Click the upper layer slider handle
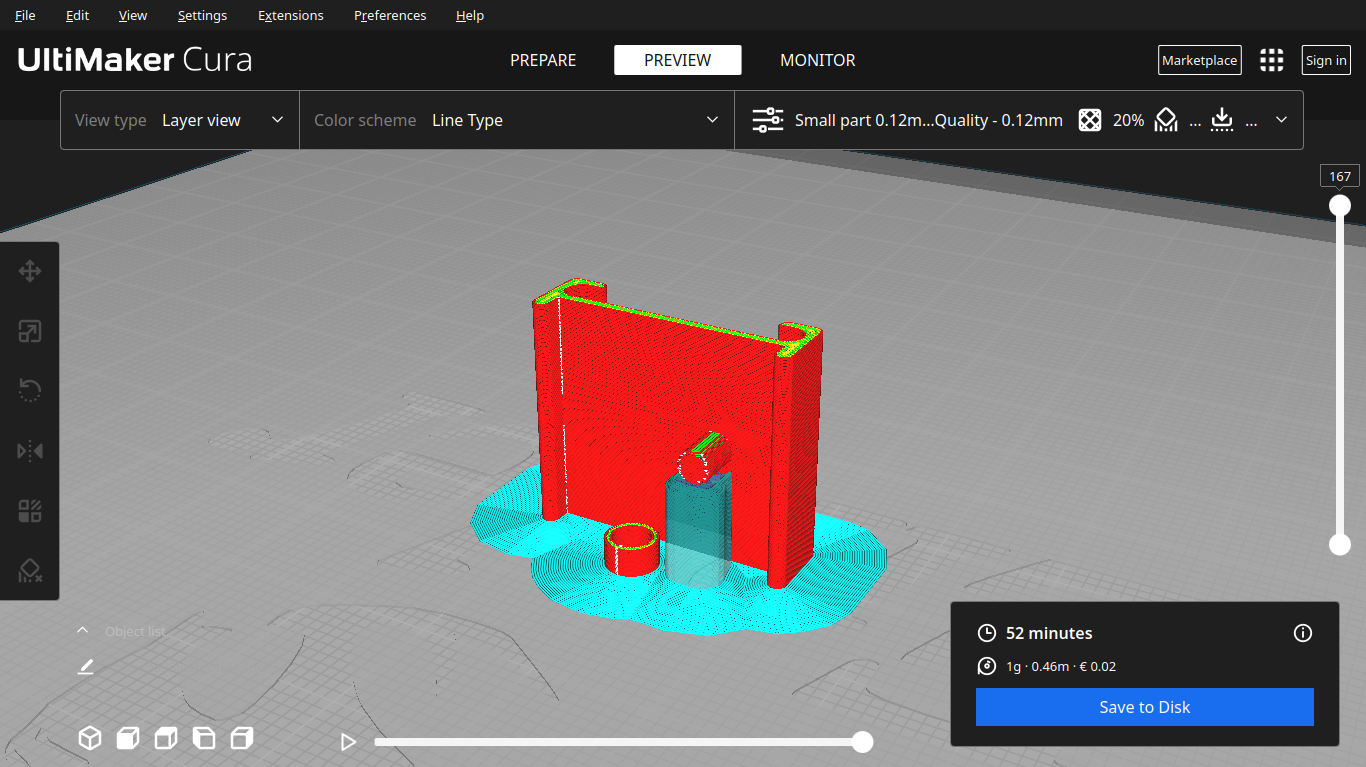This screenshot has width=1366, height=767. pos(1340,205)
